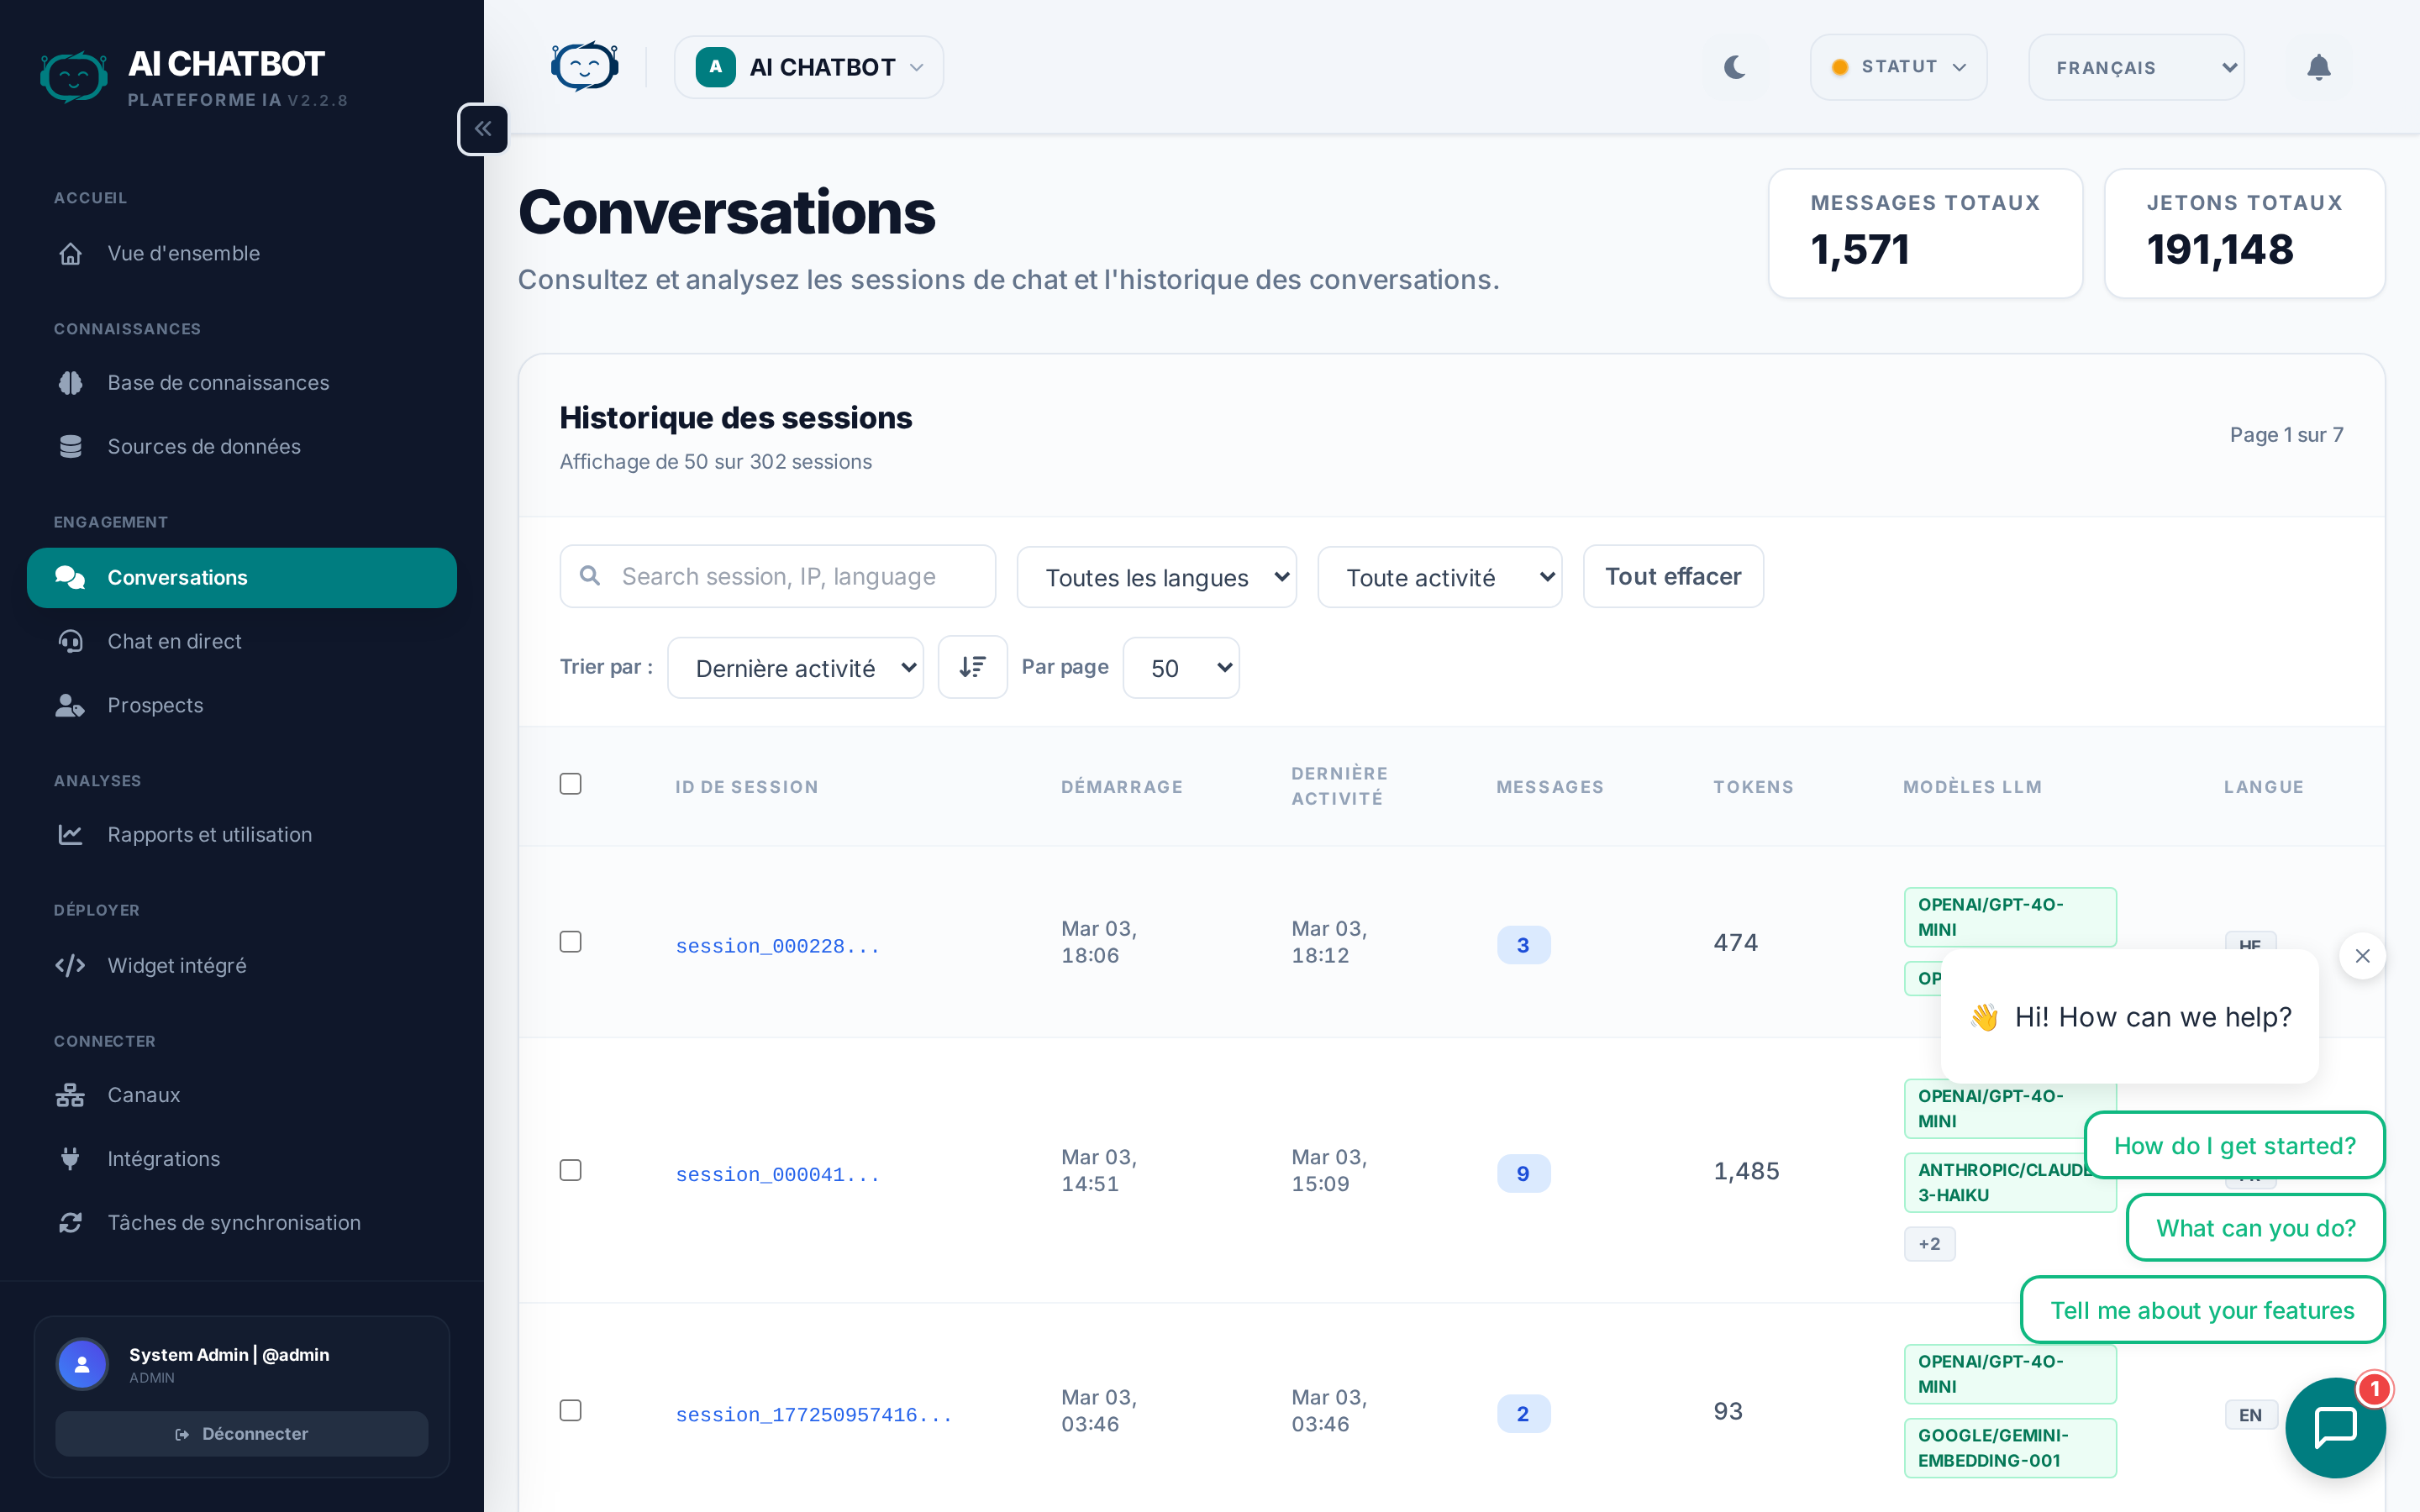This screenshot has height=1512, width=2420.
Task: Open the session_177250957416 link
Action: pyautogui.click(x=813, y=1414)
